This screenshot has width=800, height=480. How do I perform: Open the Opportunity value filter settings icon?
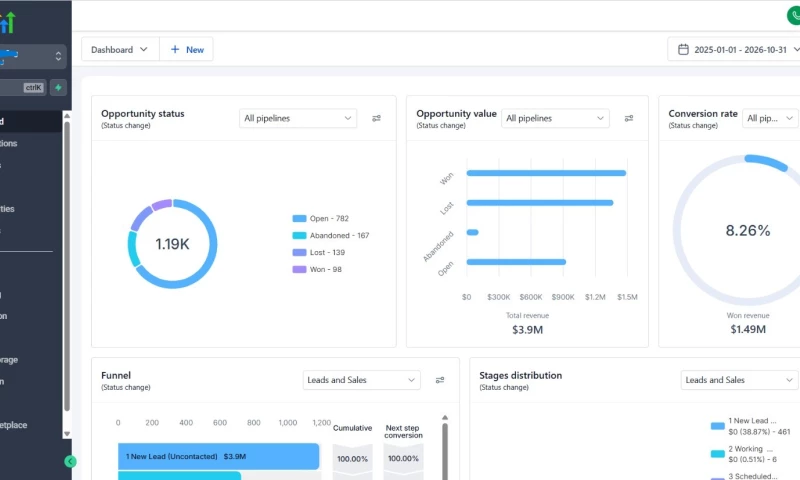[629, 118]
